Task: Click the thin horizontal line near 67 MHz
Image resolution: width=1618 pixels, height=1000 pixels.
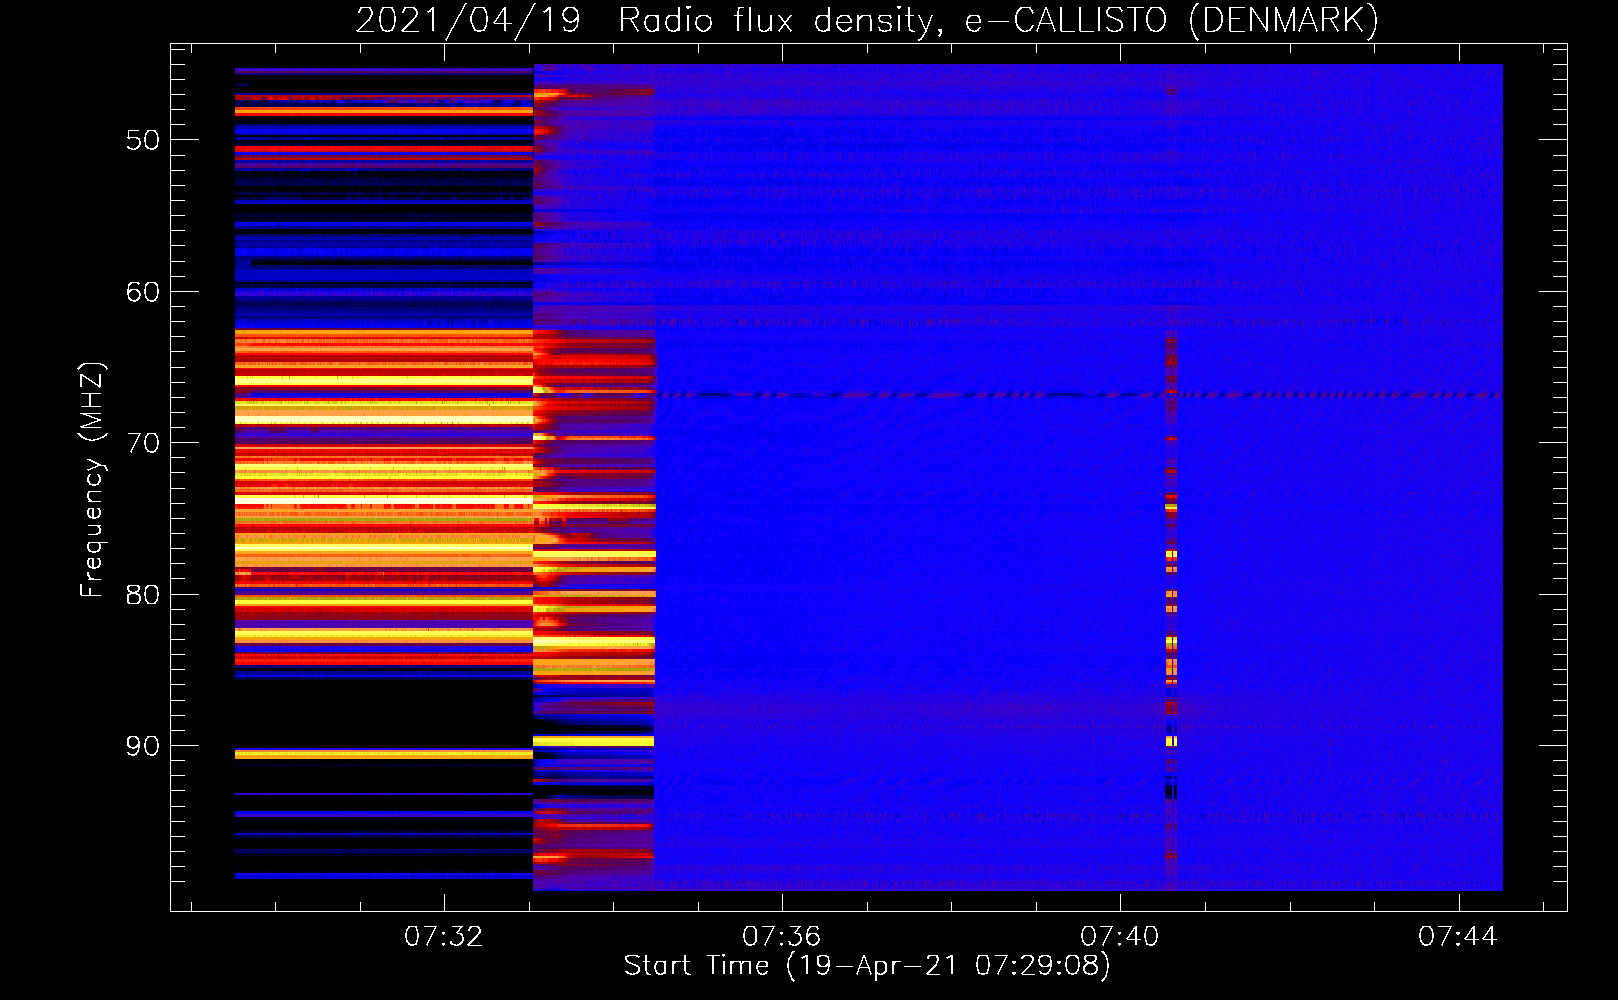Action: tap(1078, 395)
